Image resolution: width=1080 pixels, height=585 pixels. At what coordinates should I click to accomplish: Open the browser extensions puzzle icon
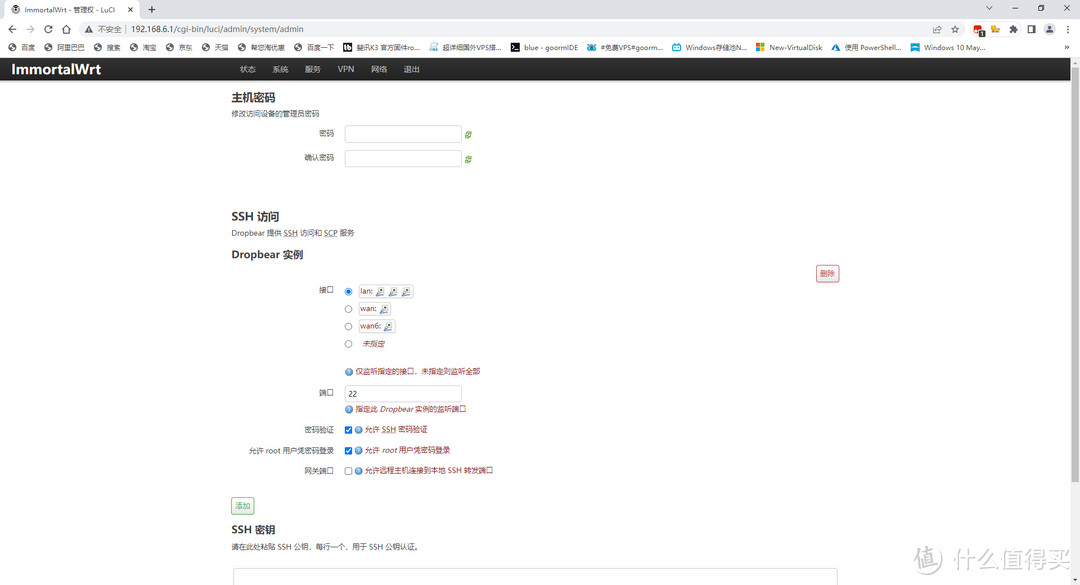1012,29
